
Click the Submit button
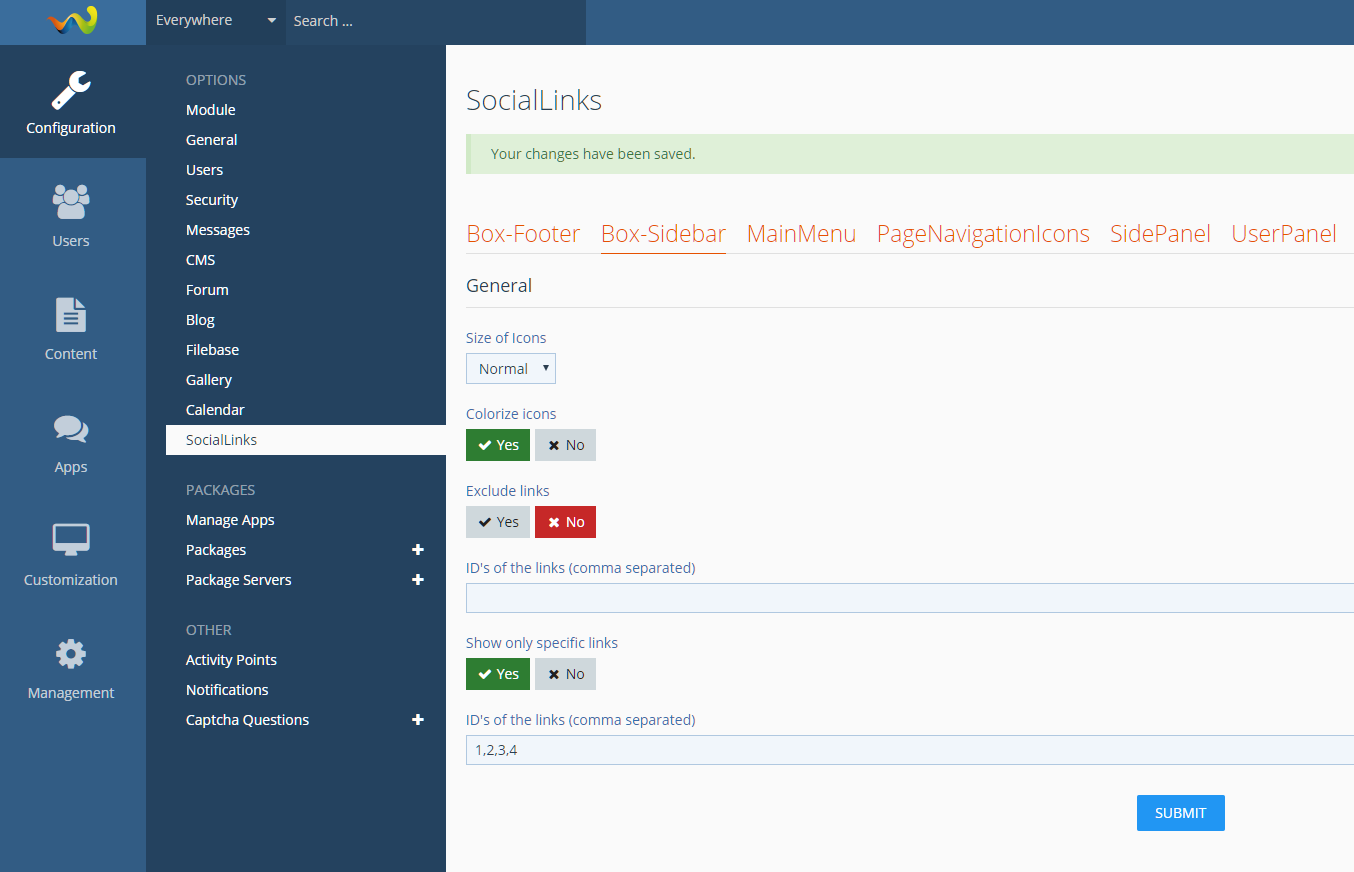(x=1181, y=813)
